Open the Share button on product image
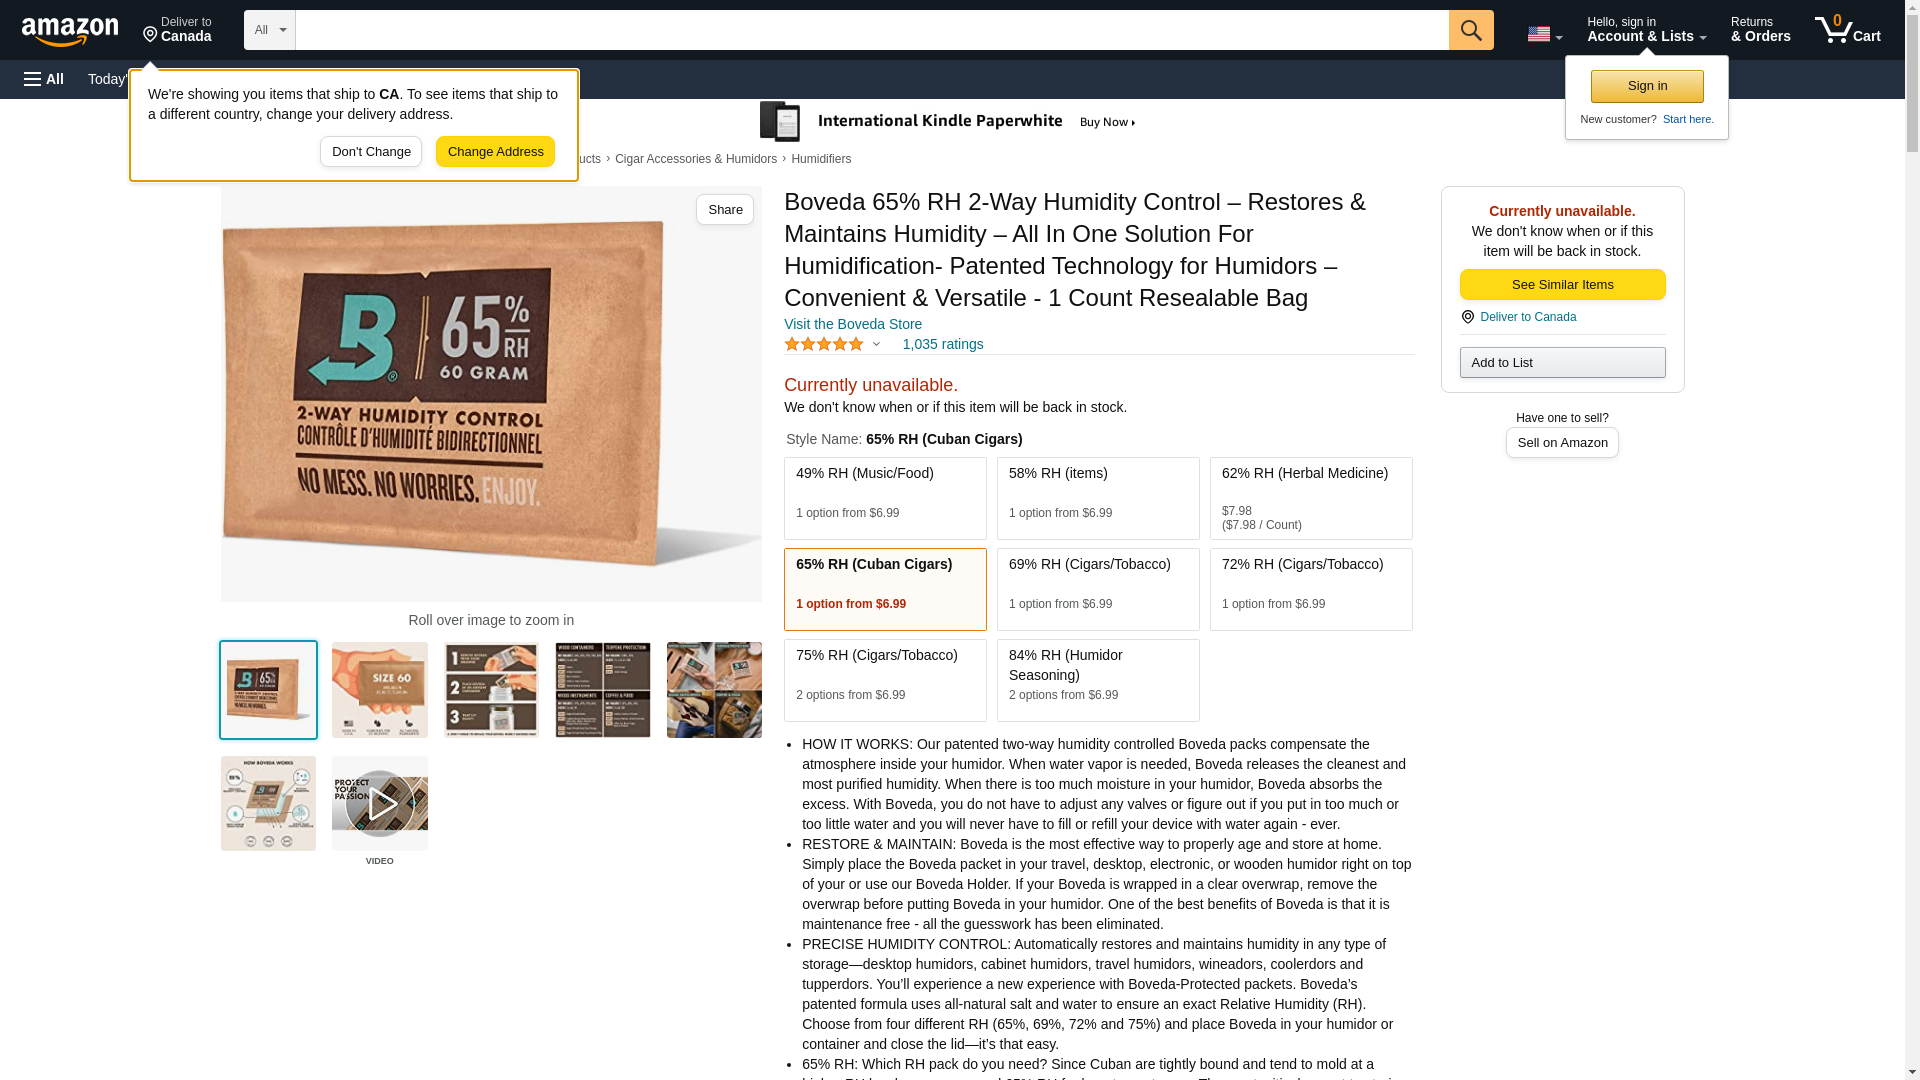Screen dimensions: 1920x1080 tap(725, 210)
